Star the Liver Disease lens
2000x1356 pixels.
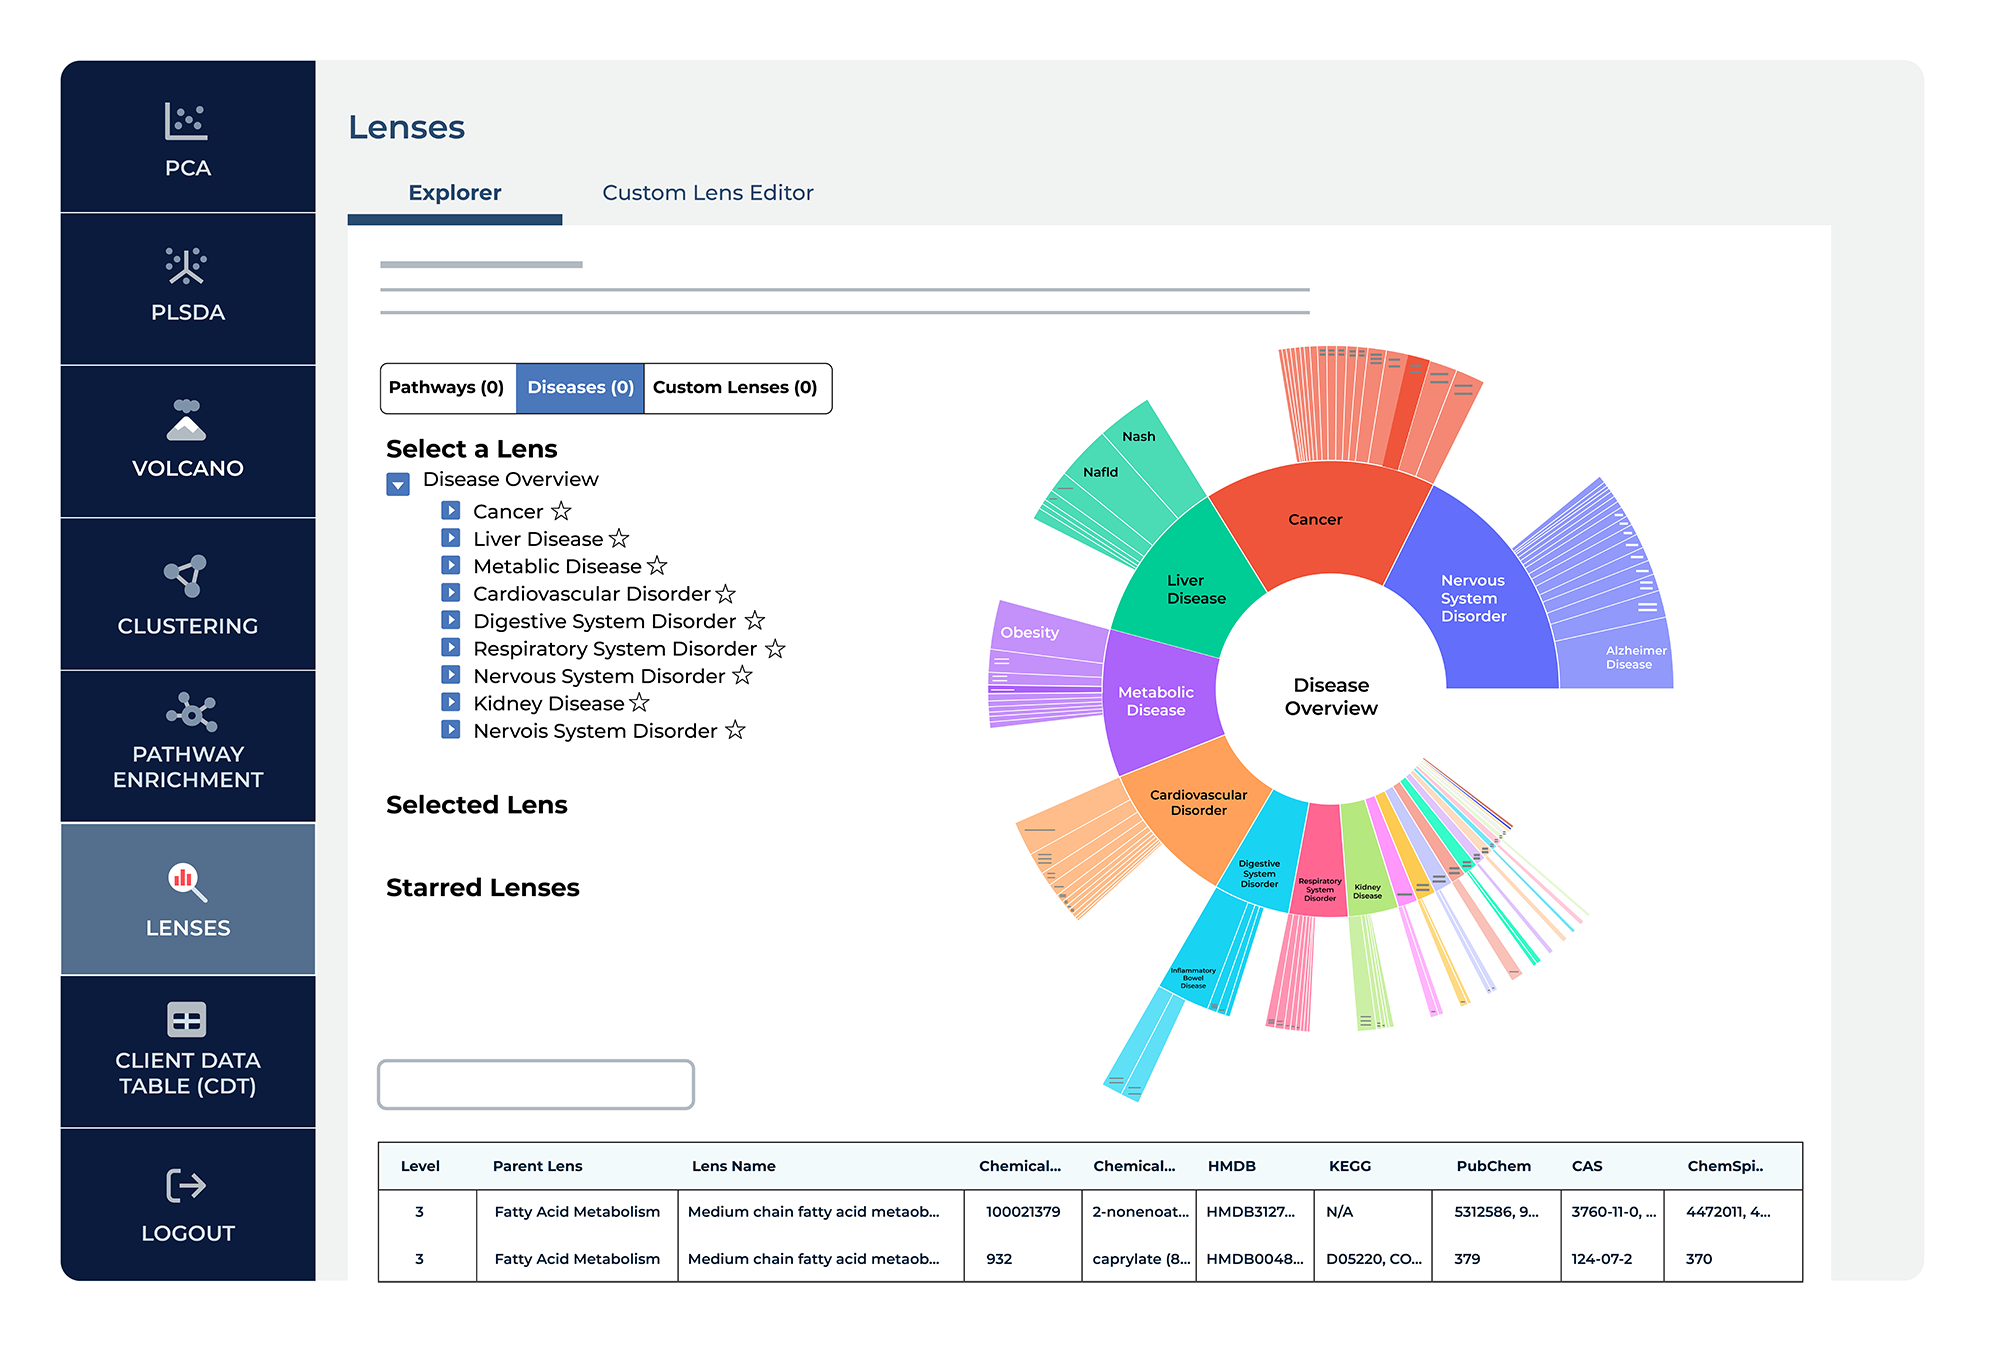pyautogui.click(x=620, y=539)
